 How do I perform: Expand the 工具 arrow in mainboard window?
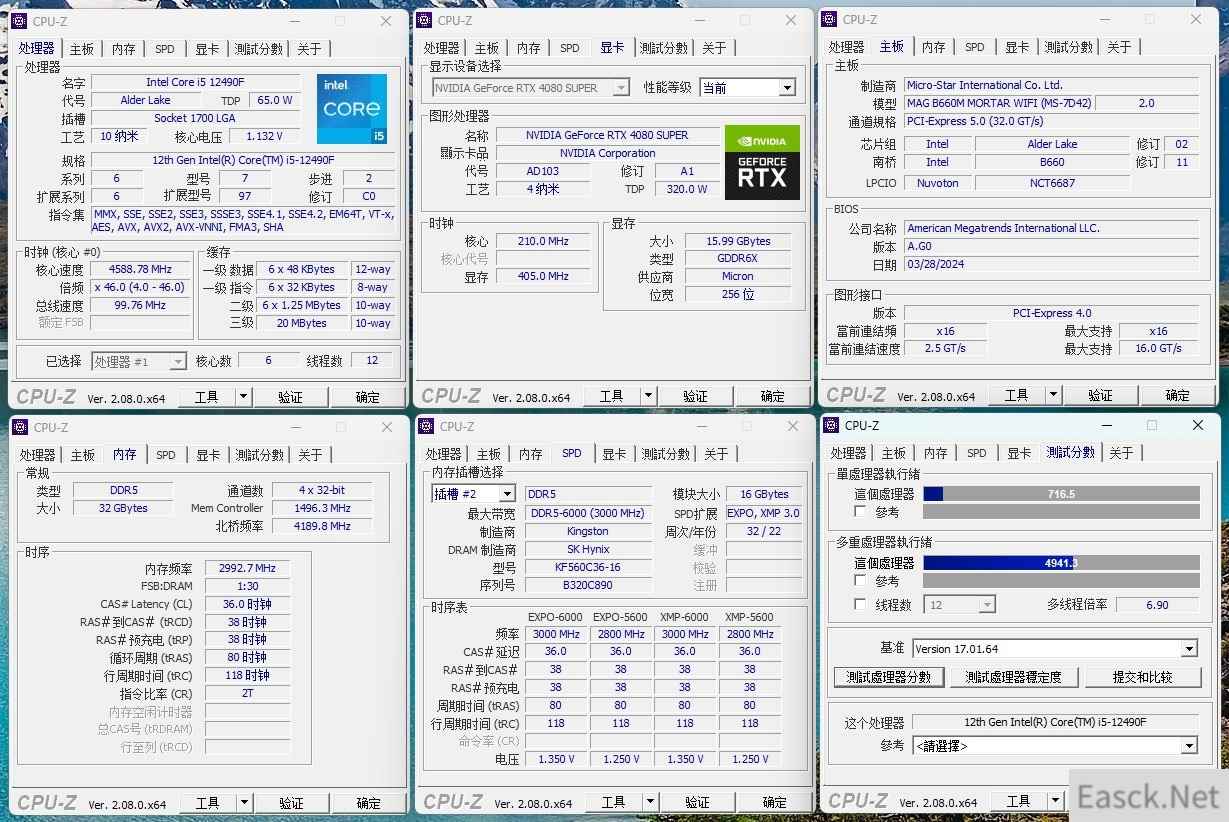coord(1052,395)
